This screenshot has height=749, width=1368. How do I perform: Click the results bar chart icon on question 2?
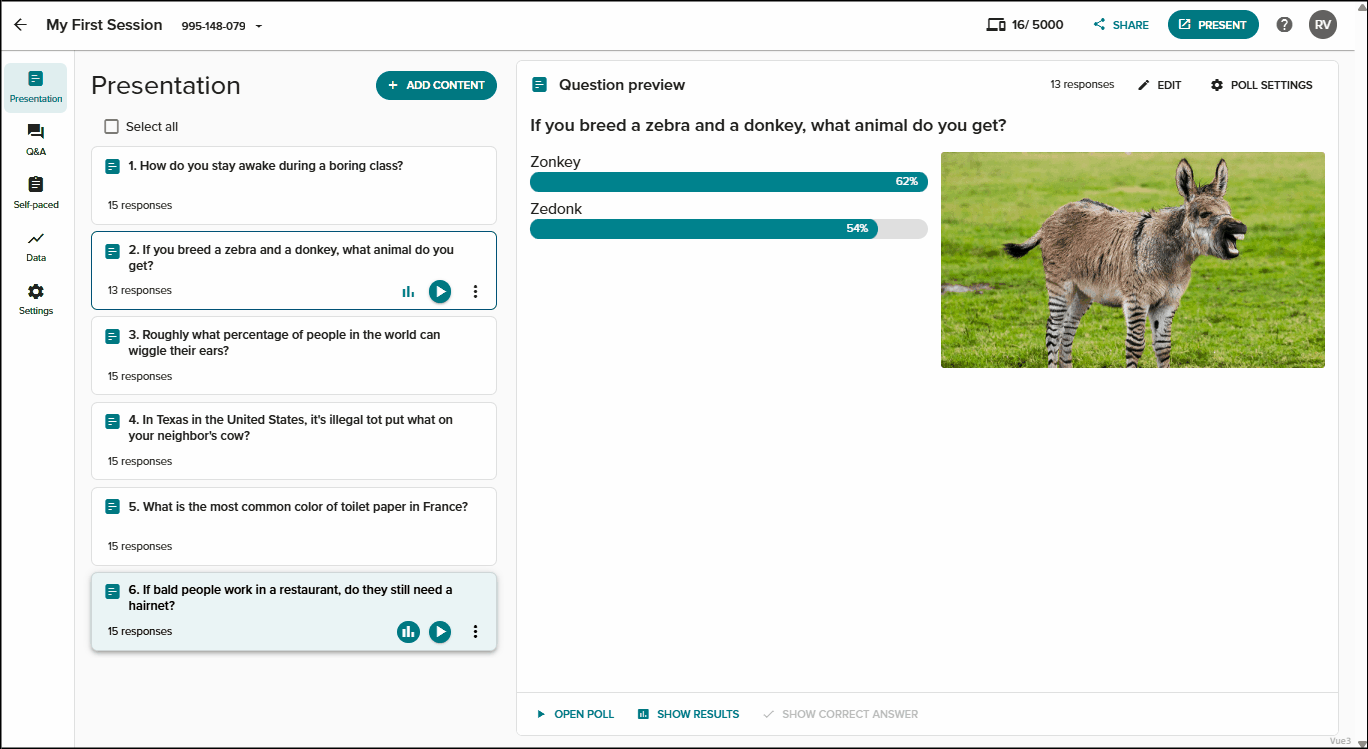(408, 292)
